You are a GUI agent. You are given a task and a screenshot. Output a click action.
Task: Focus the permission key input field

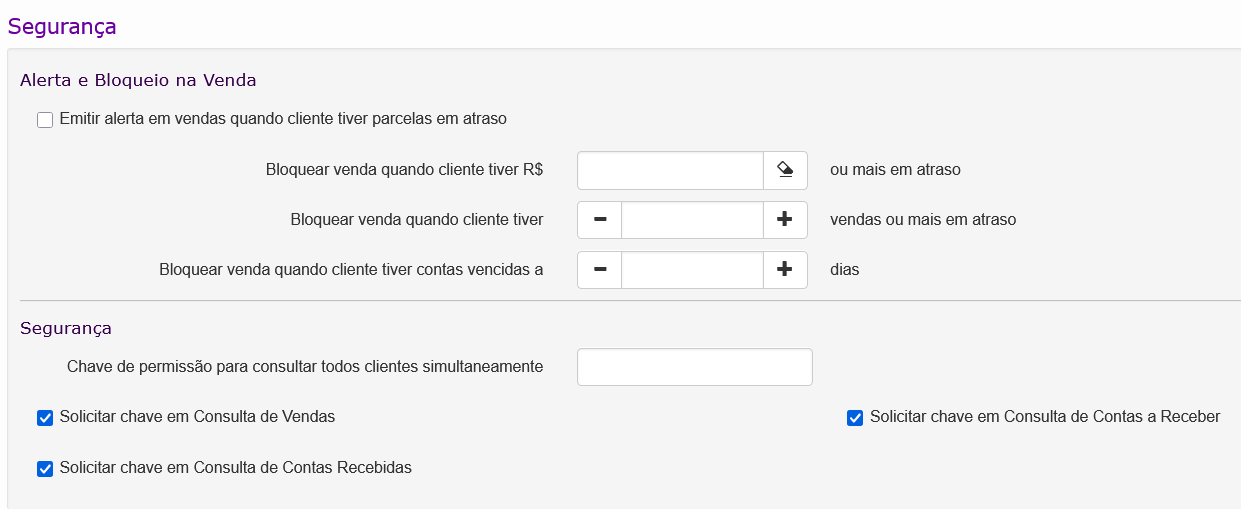(x=694, y=367)
